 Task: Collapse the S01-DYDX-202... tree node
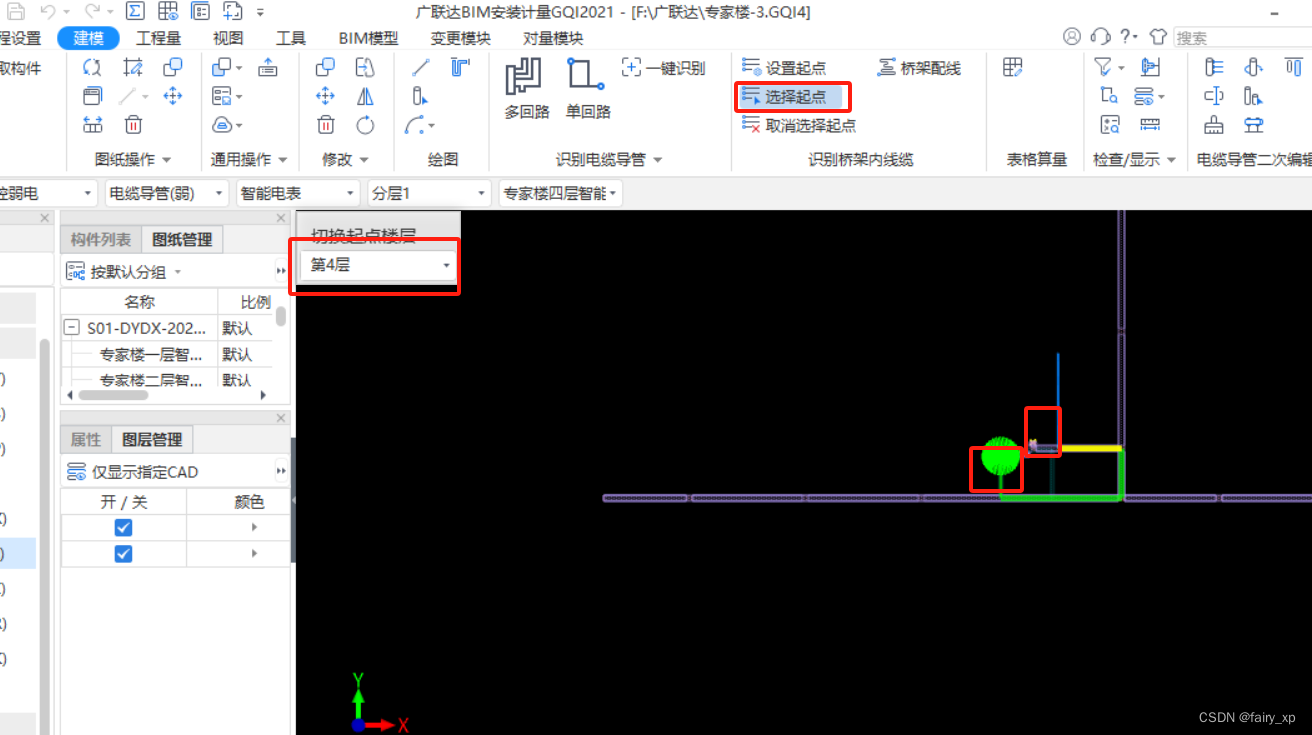click(71, 327)
